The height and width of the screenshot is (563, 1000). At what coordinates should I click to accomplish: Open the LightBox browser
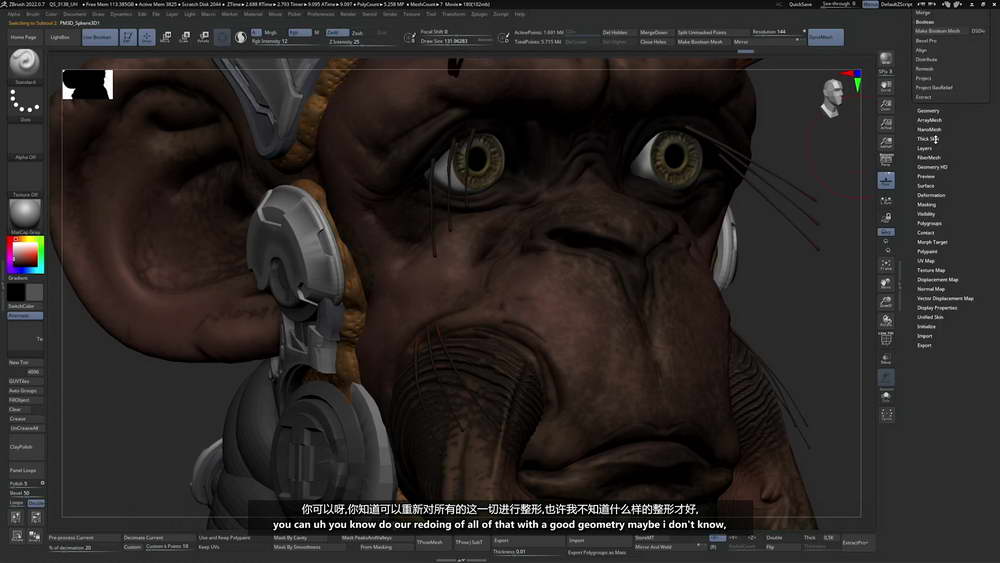click(x=60, y=37)
